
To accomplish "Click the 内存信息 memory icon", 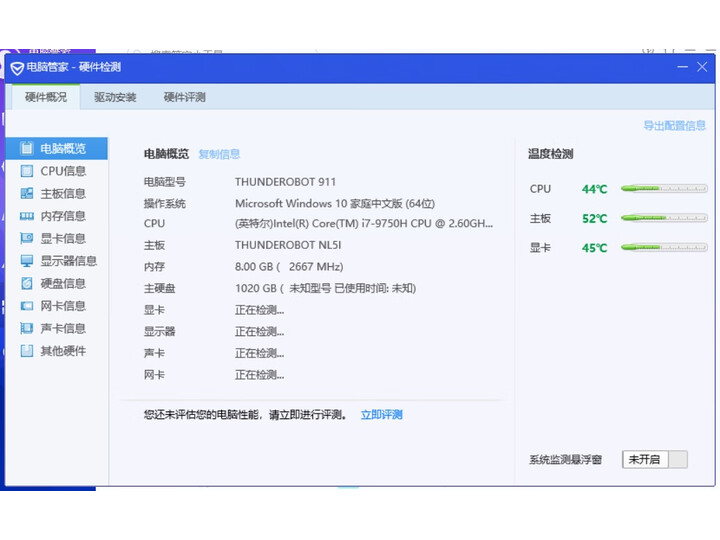I will pos(27,216).
